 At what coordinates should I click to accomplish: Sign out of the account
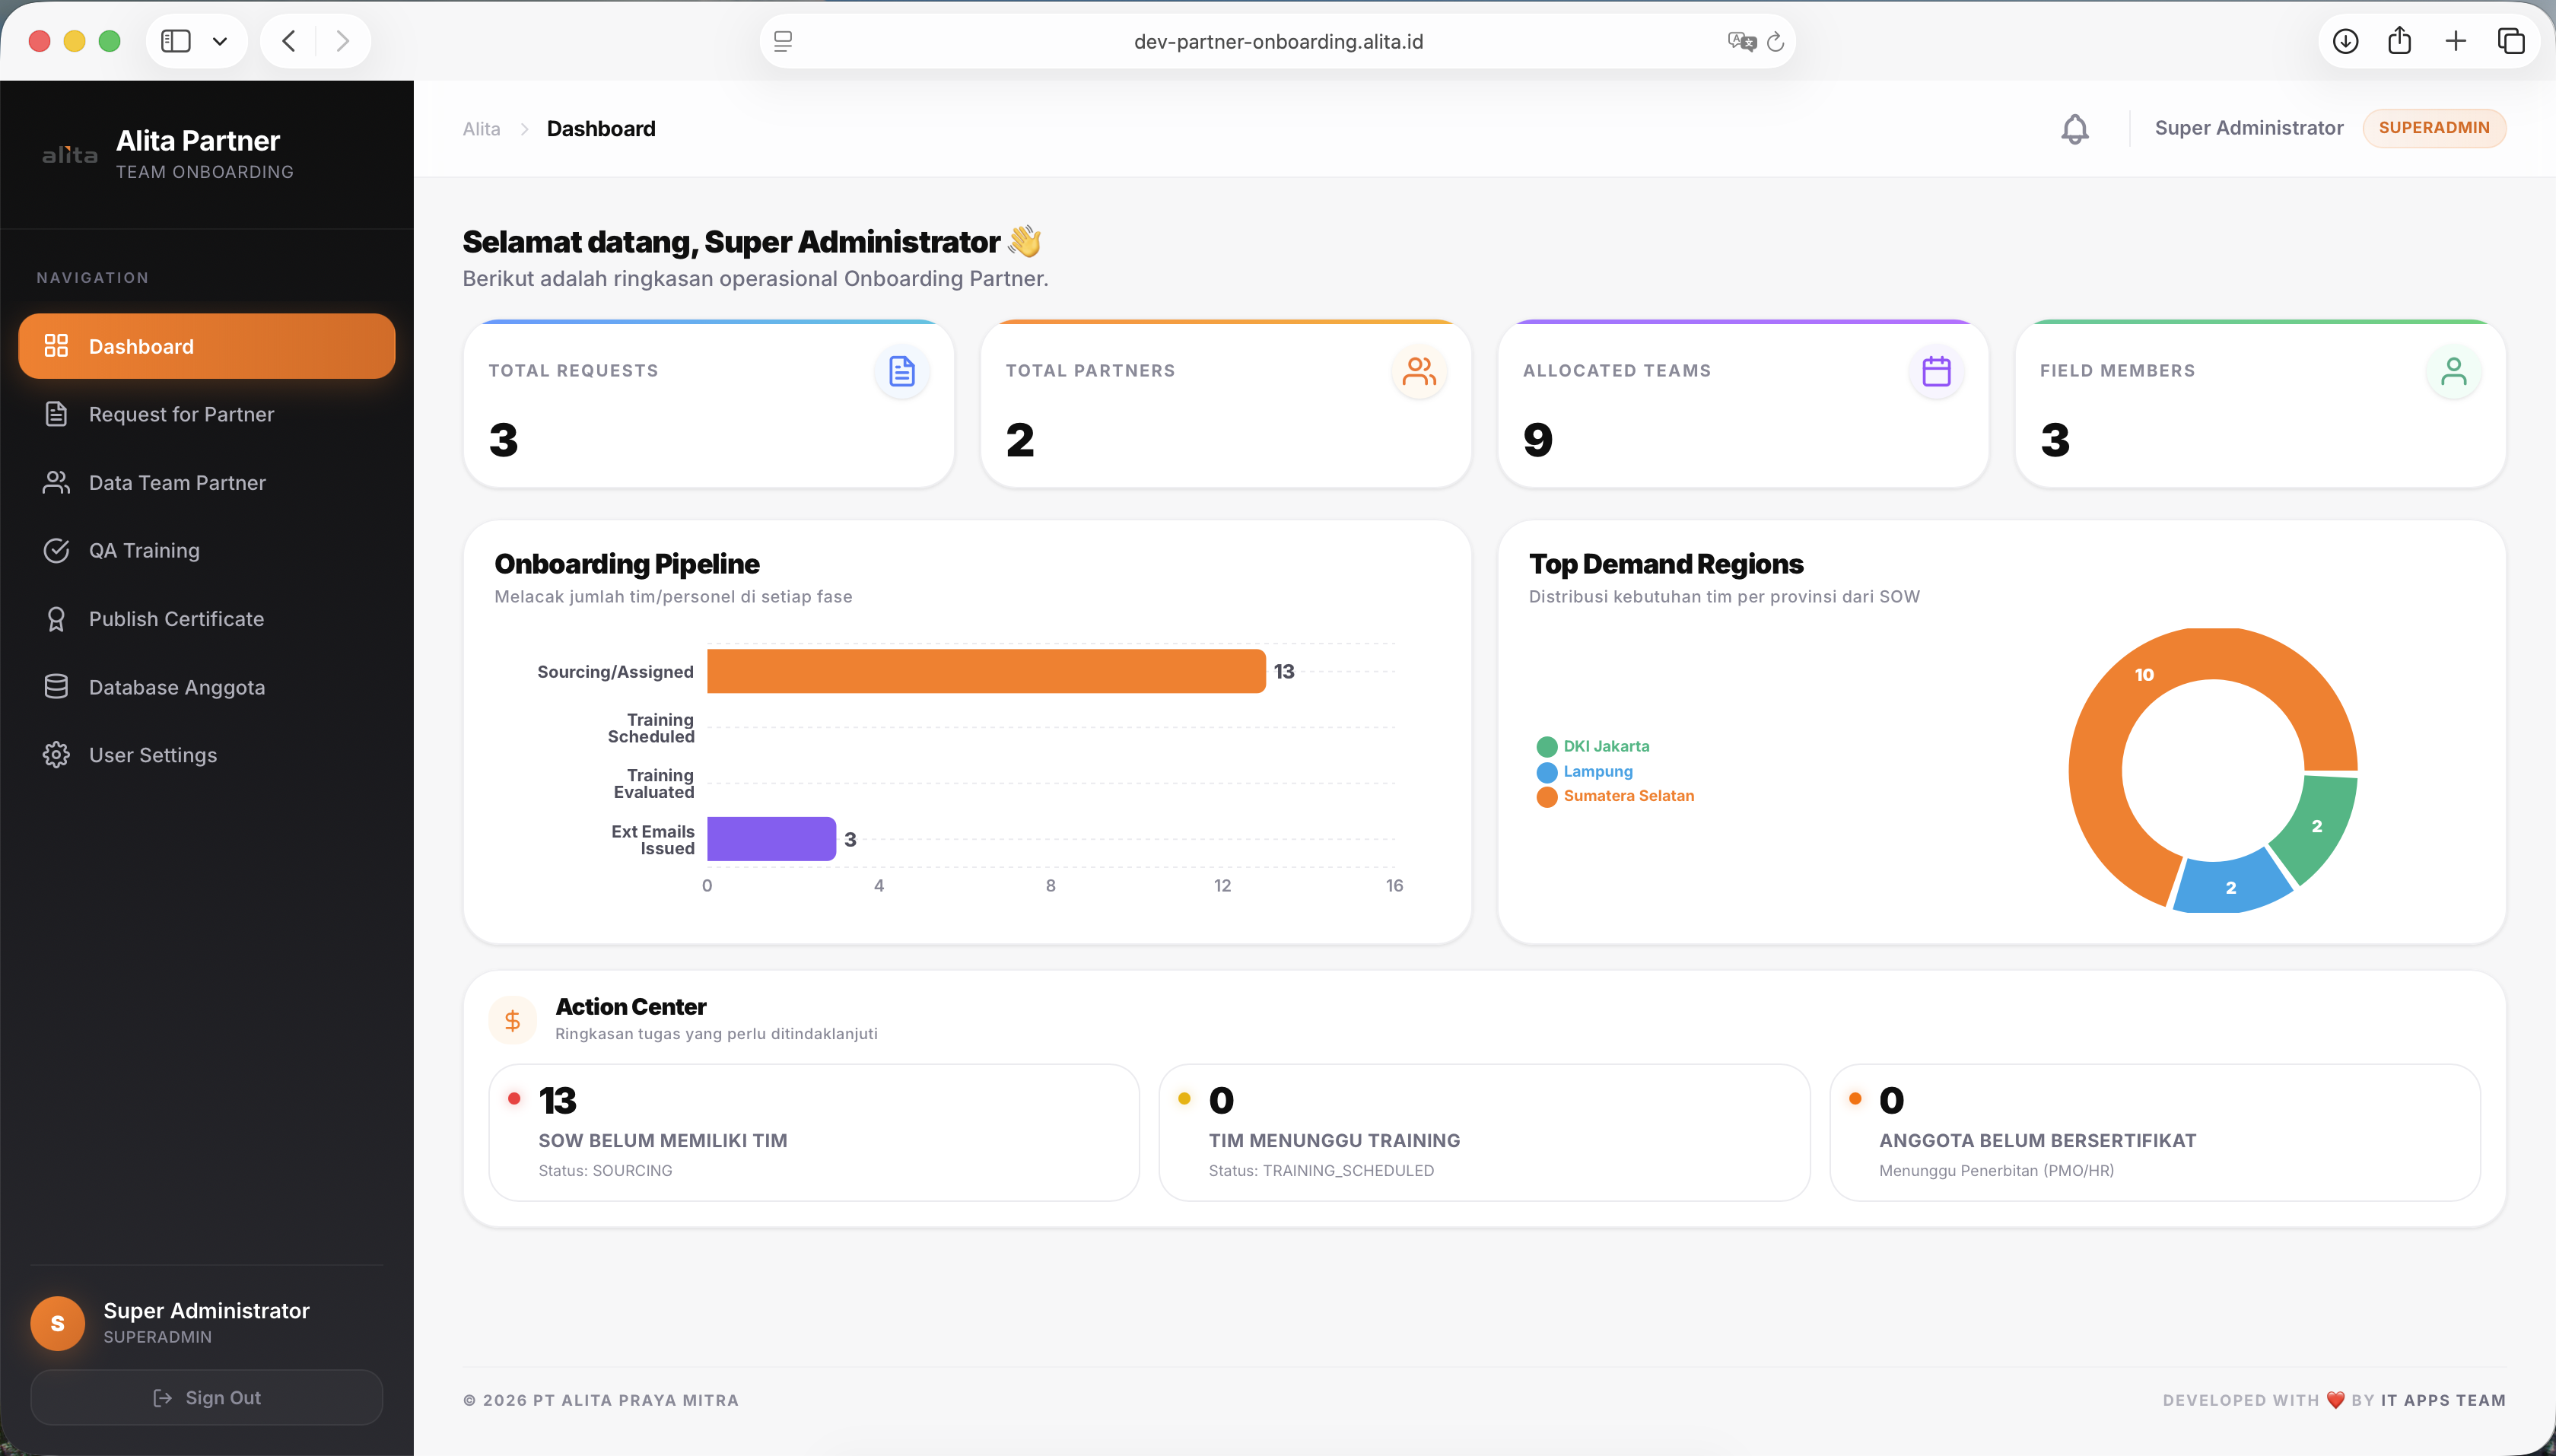[x=207, y=1397]
